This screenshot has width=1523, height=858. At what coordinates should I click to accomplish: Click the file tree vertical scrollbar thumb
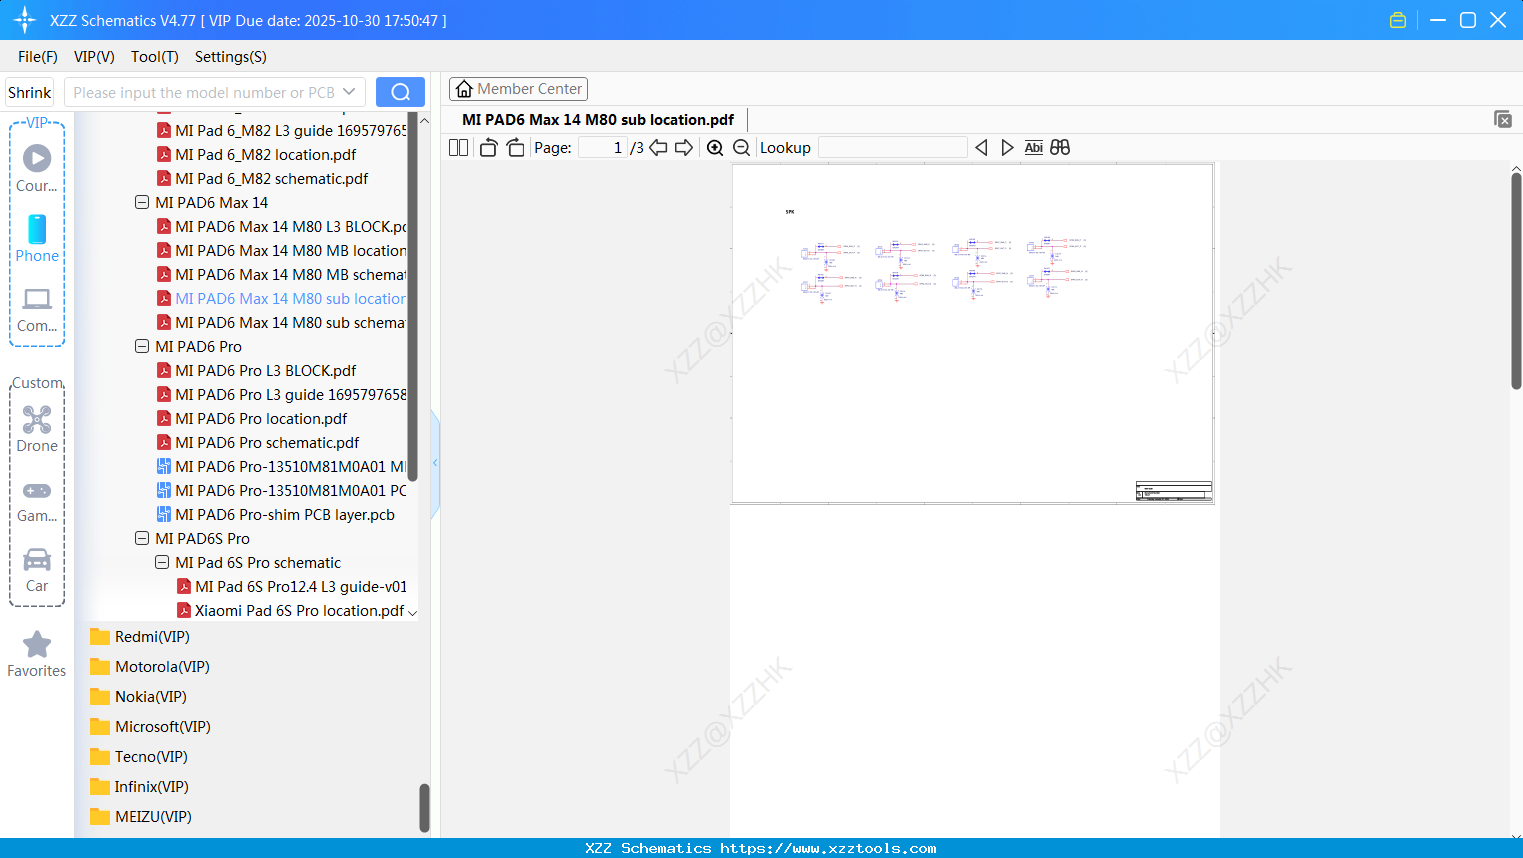pyautogui.click(x=412, y=296)
